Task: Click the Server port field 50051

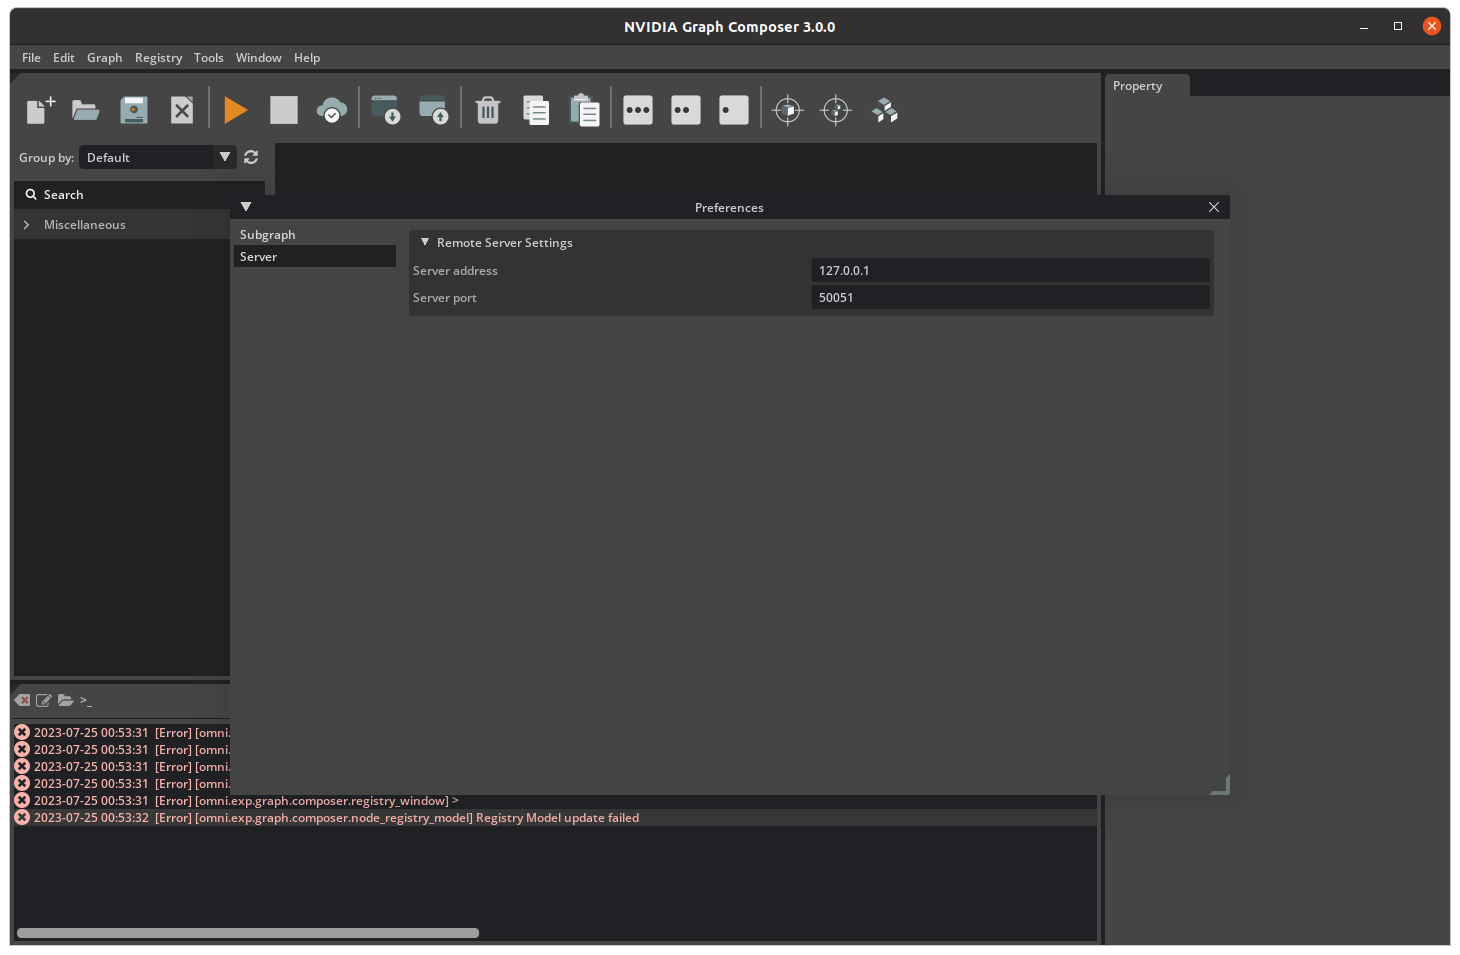Action: tap(1011, 297)
